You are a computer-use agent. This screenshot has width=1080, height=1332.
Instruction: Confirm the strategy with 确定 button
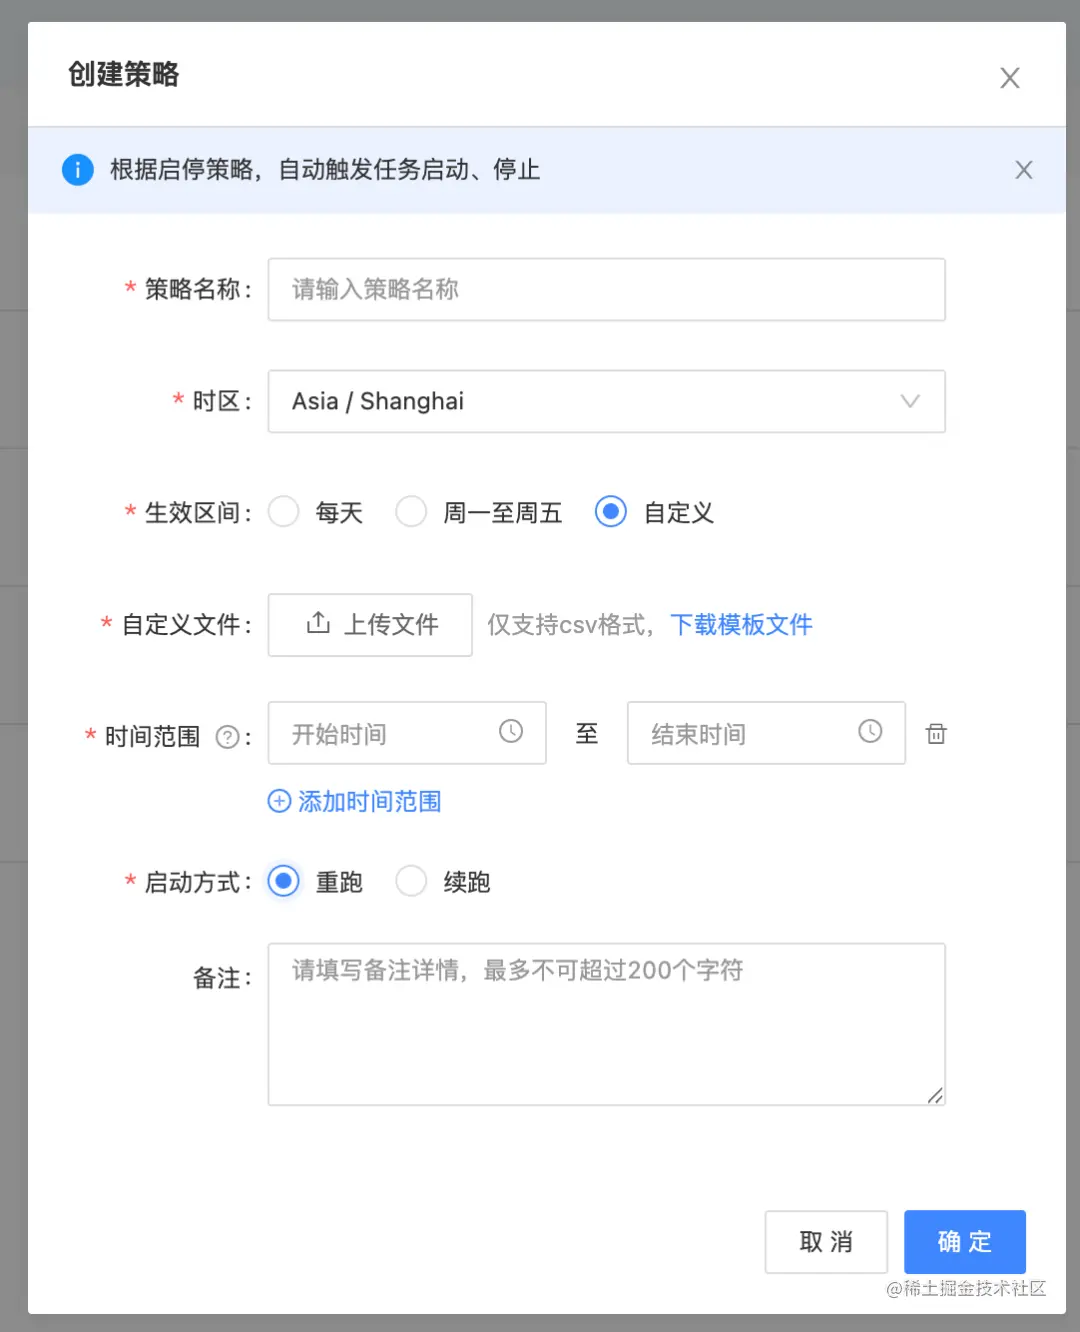click(x=964, y=1242)
